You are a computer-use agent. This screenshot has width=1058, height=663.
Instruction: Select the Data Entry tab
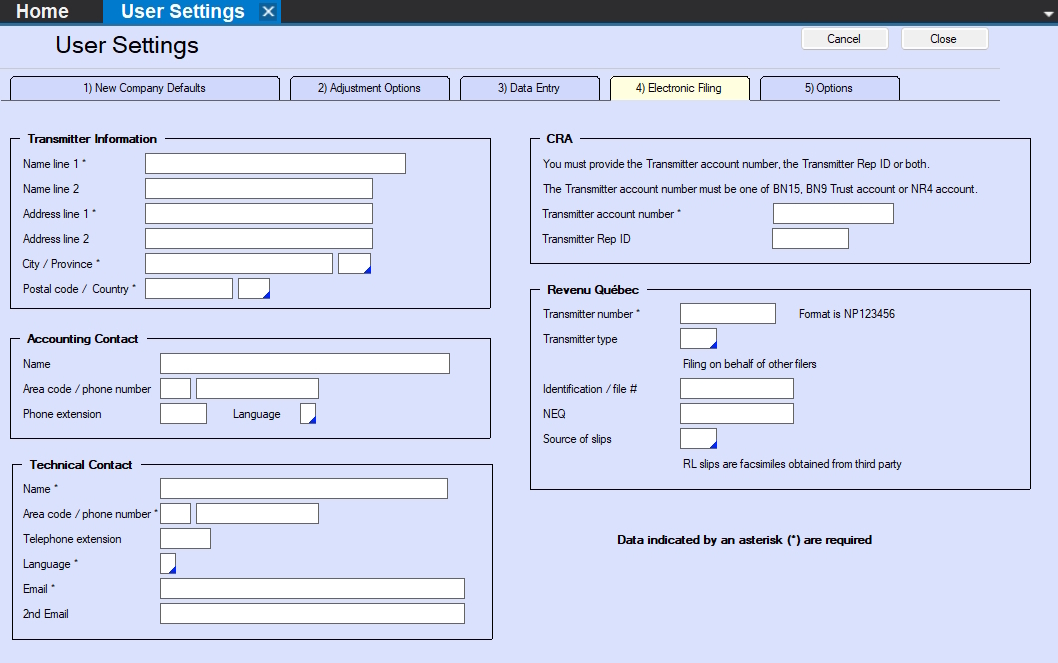[x=529, y=88]
